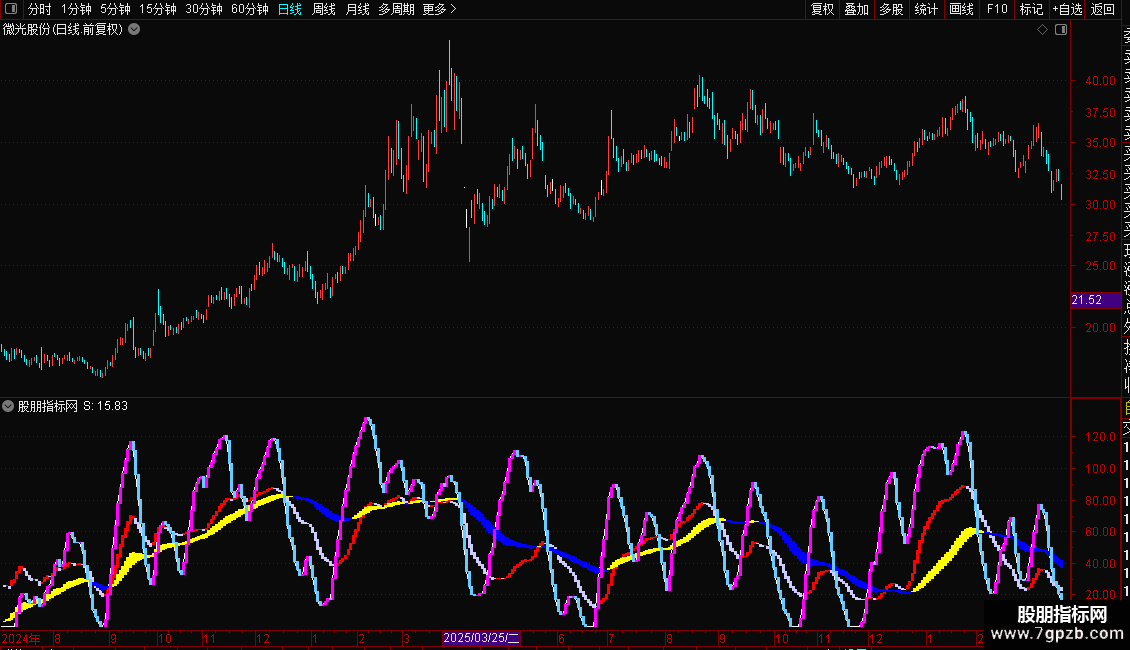The image size is (1130, 650).
Task: Select the 日线 daily chart tab
Action: click(x=290, y=9)
